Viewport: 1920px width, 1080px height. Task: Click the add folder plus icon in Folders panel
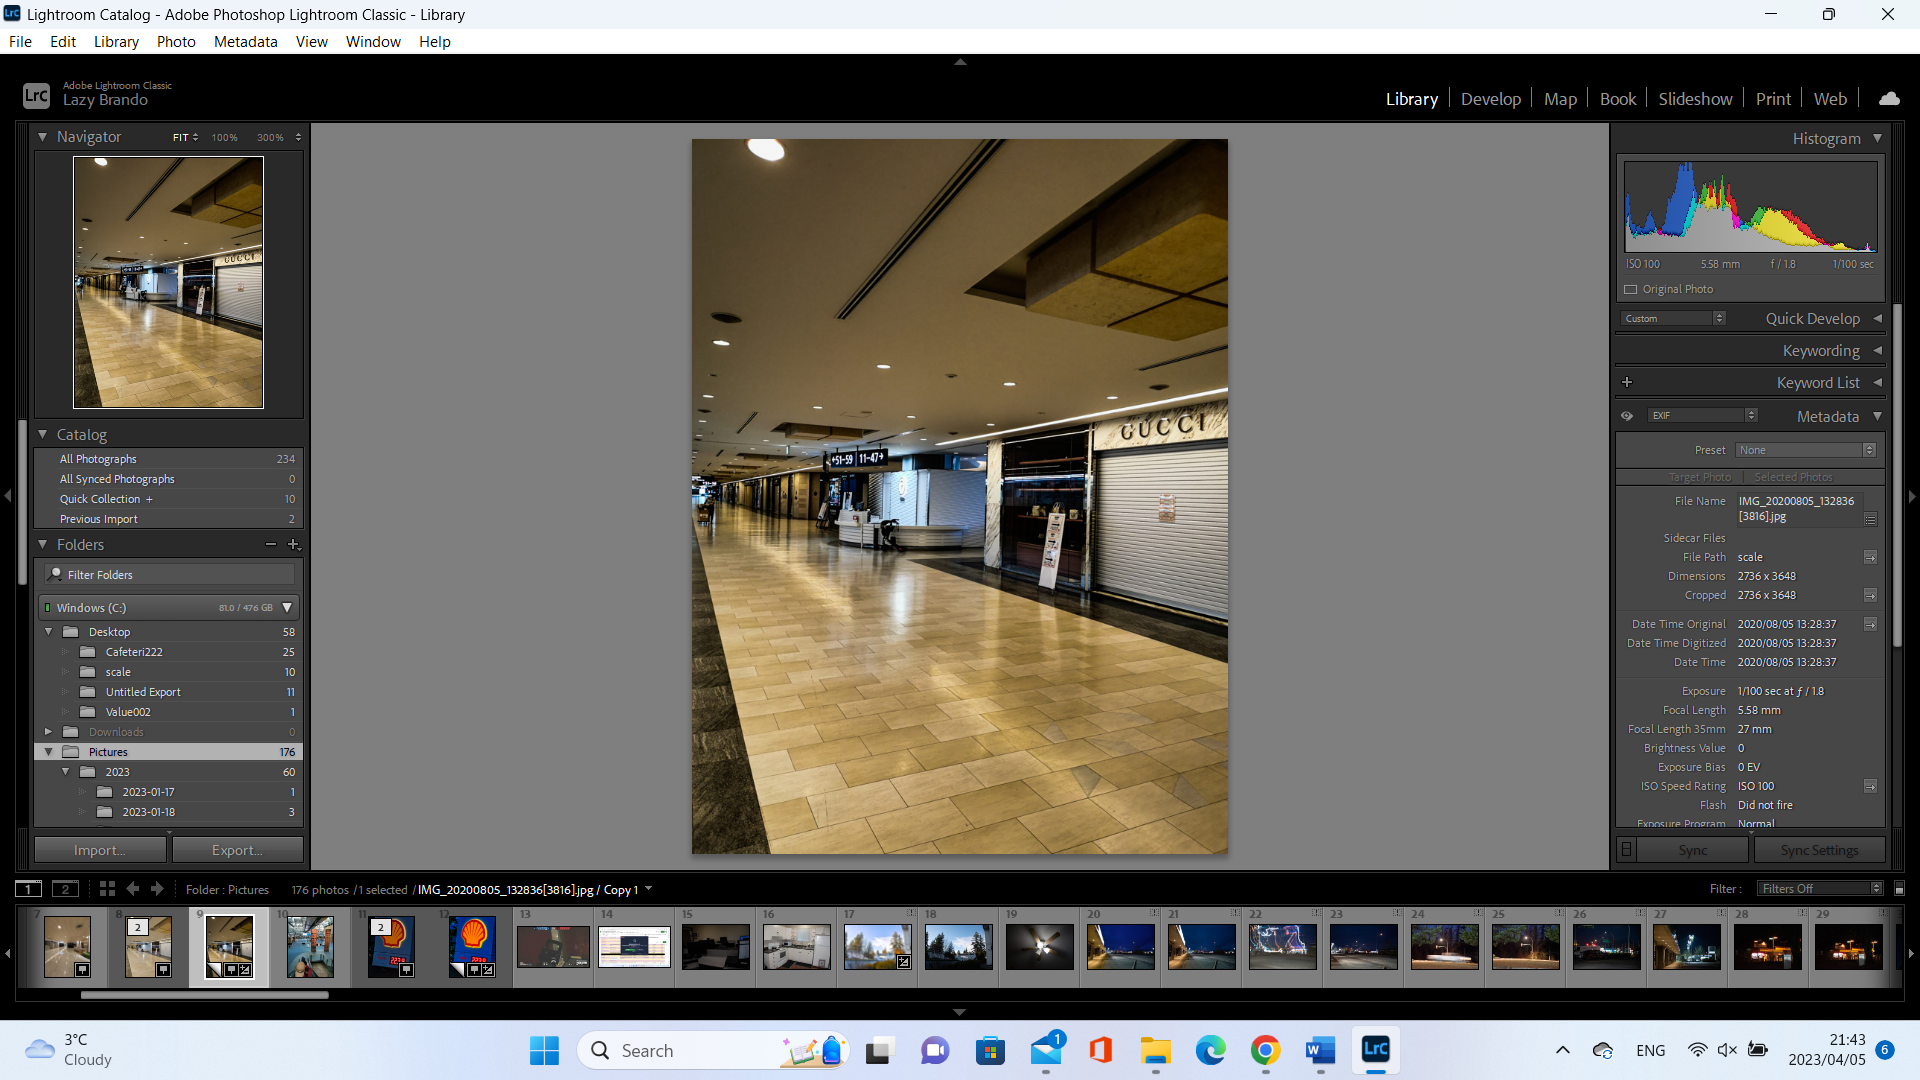click(293, 545)
